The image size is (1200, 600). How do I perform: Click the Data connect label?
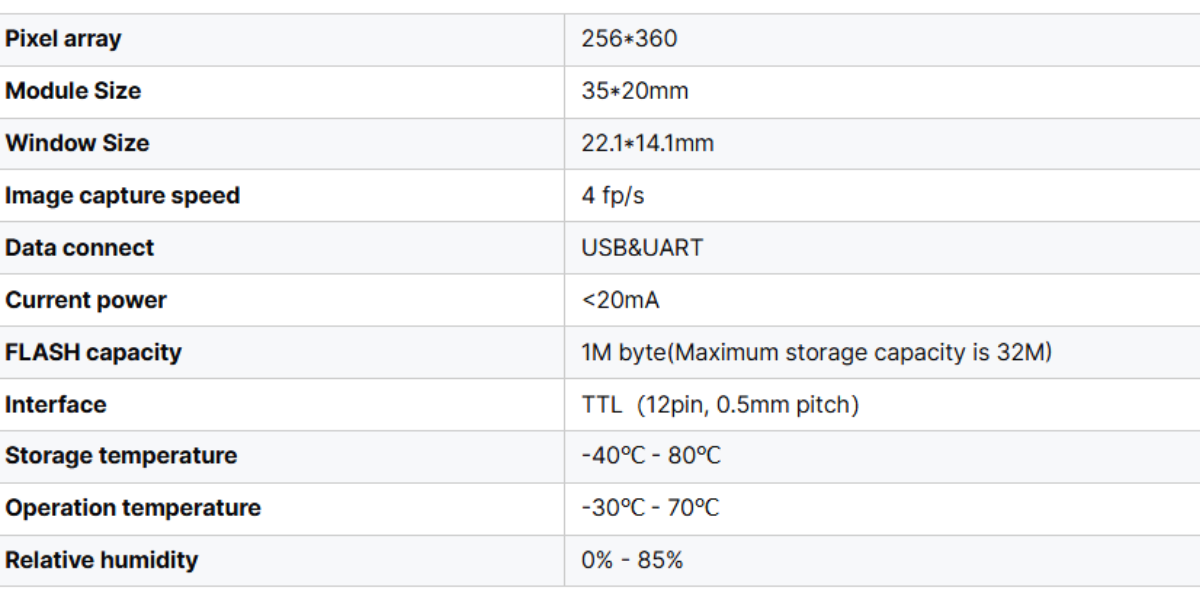coord(80,248)
